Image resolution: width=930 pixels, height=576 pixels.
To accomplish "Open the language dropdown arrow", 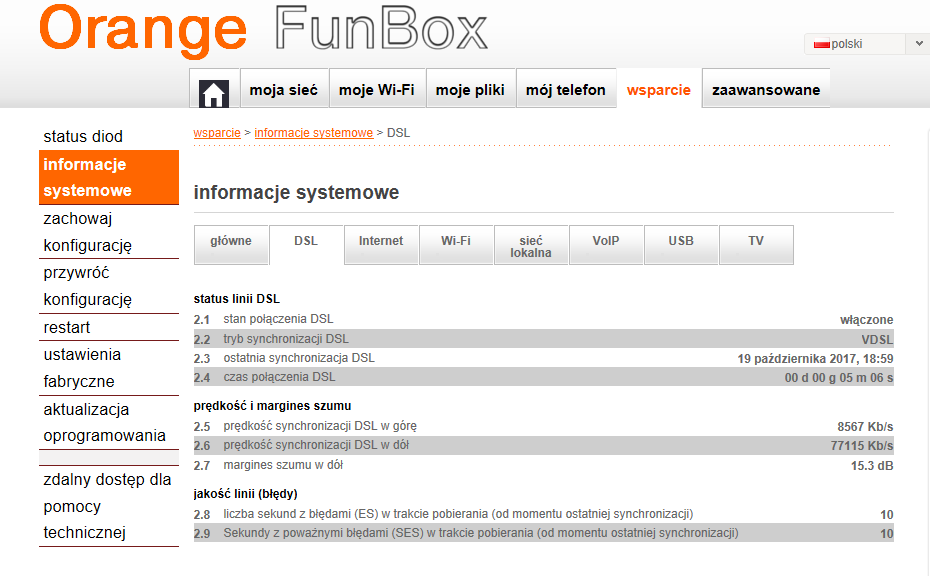I will point(919,43).
